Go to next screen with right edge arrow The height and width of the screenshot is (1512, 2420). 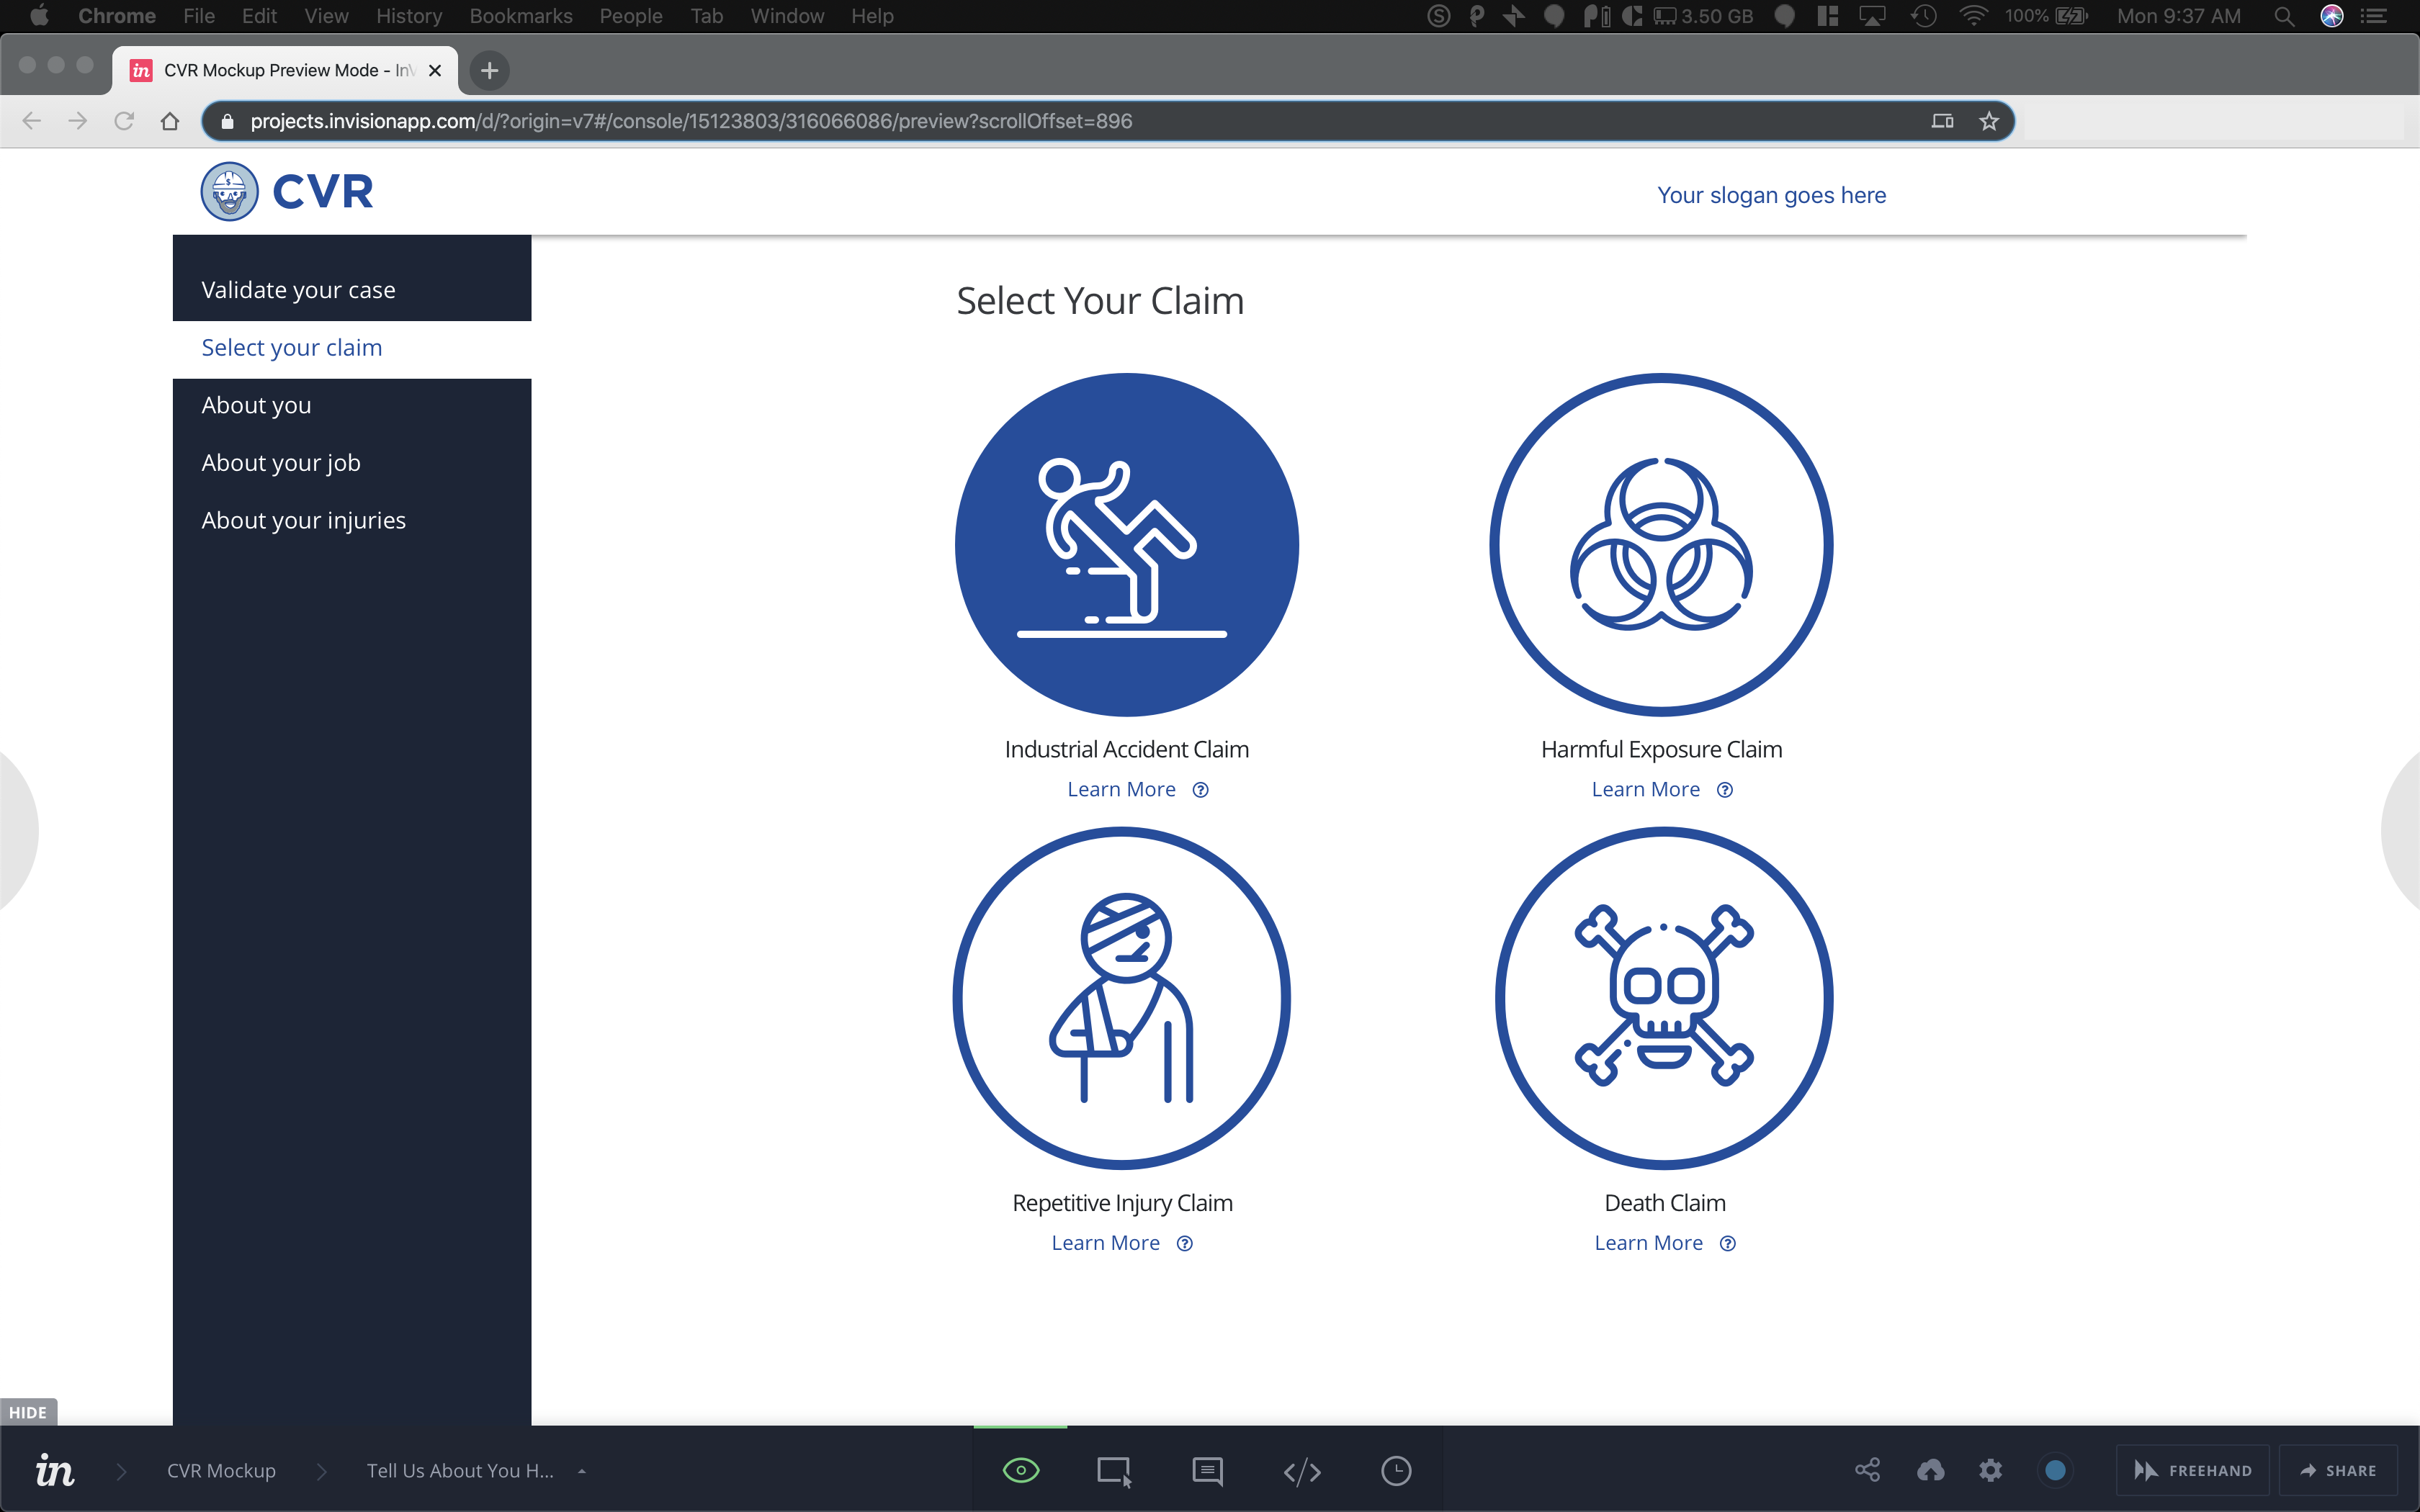[x=2403, y=830]
